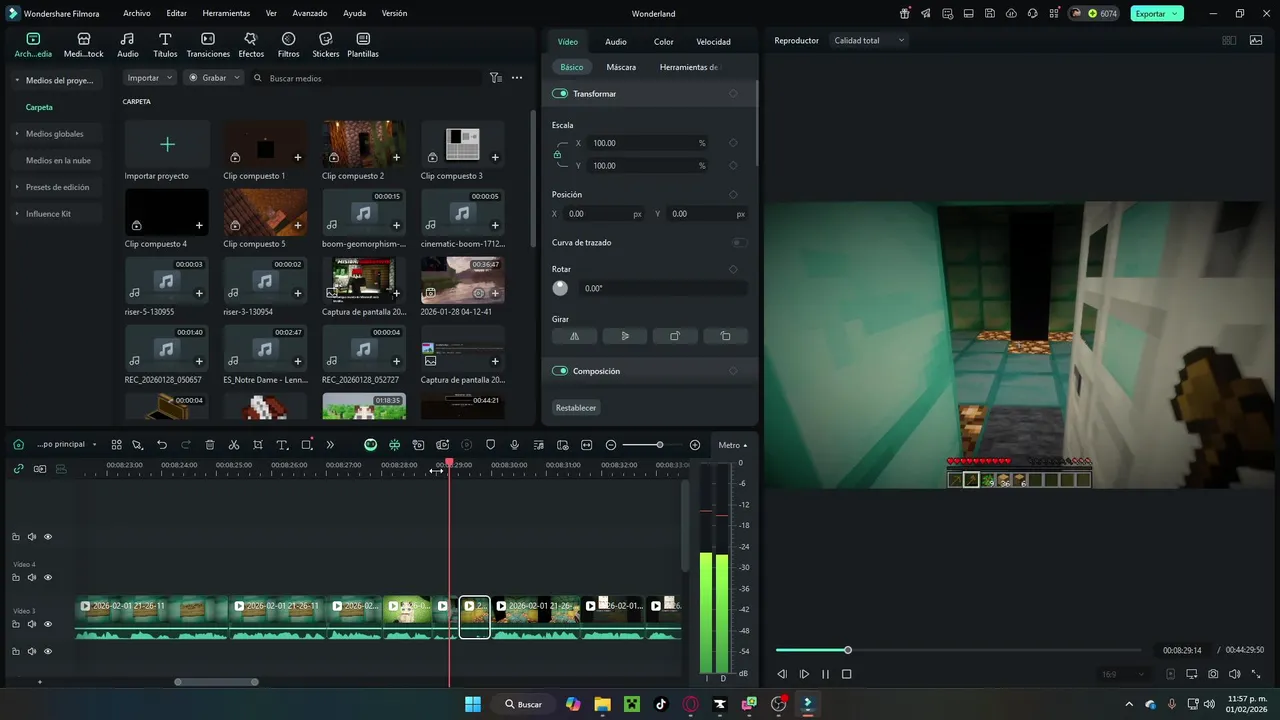Open the Metro audio meter dropdown
This screenshot has width=1280, height=720.
click(x=733, y=445)
